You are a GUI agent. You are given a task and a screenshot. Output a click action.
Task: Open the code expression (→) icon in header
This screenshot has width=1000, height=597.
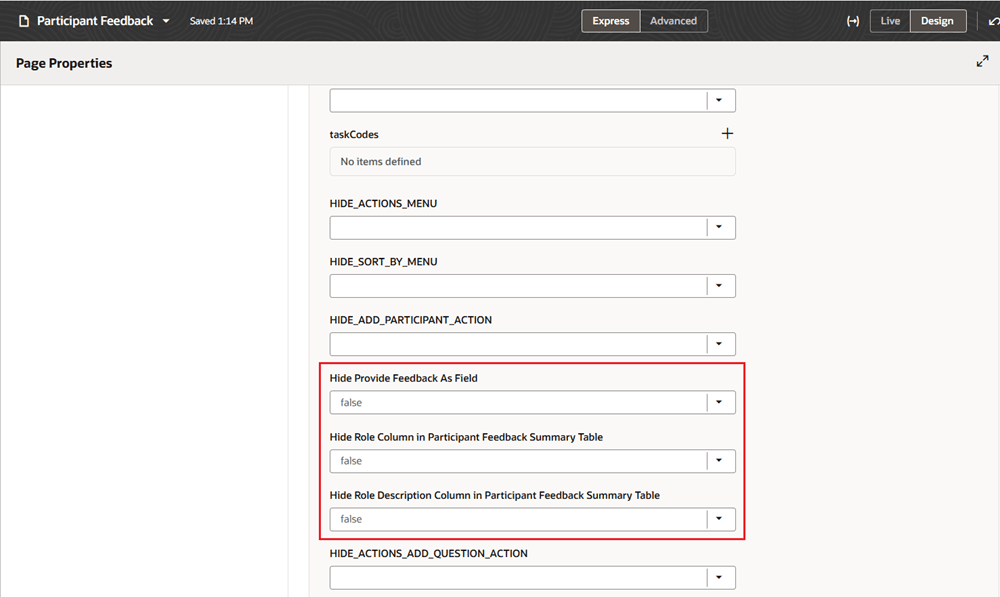(853, 20)
